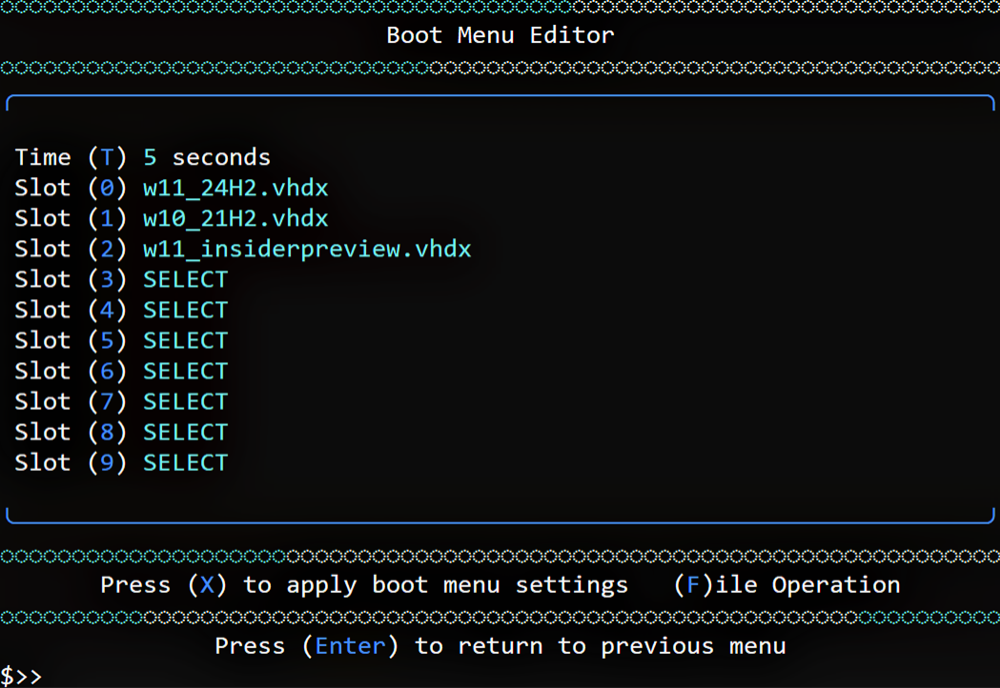Open the (F)ile Operation option

tap(787, 585)
